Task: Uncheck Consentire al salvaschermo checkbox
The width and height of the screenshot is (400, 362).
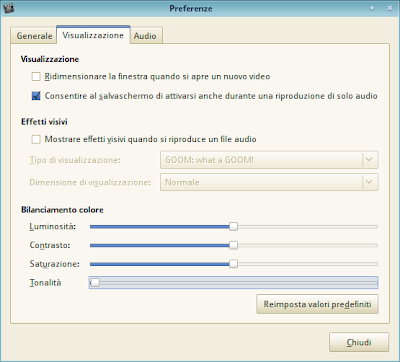Action: pos(36,96)
